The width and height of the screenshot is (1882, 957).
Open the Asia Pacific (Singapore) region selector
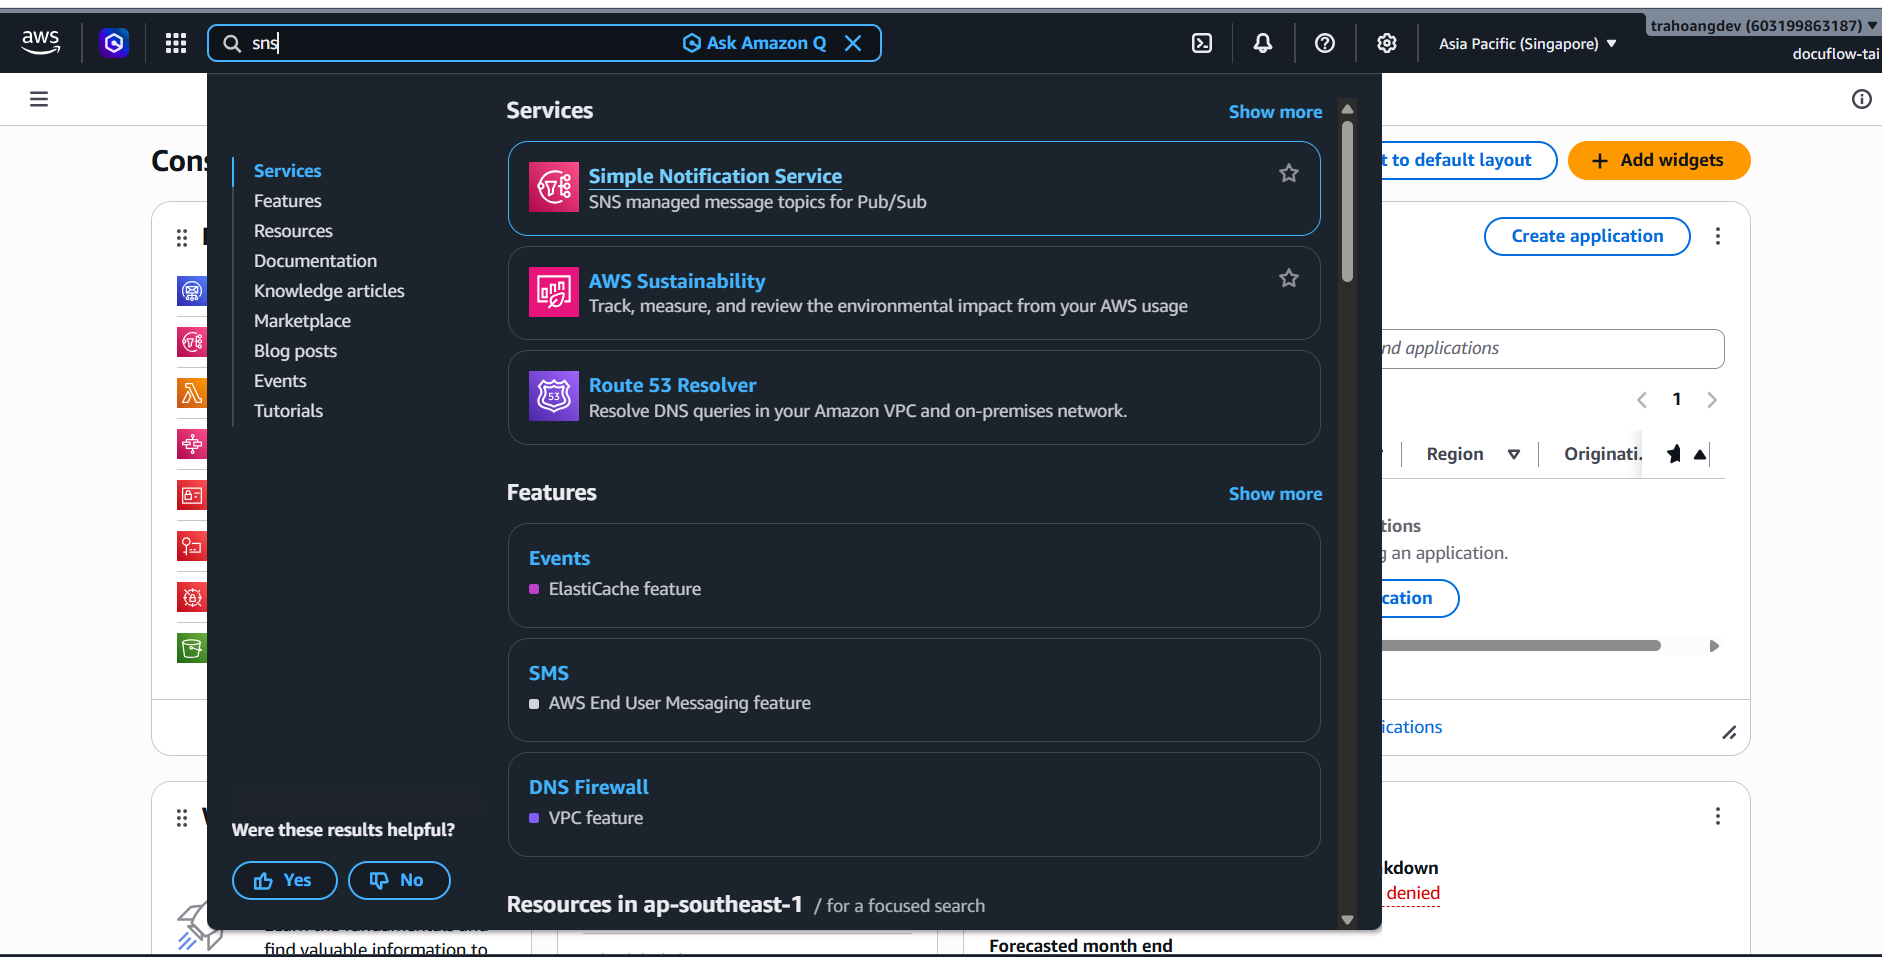point(1527,44)
